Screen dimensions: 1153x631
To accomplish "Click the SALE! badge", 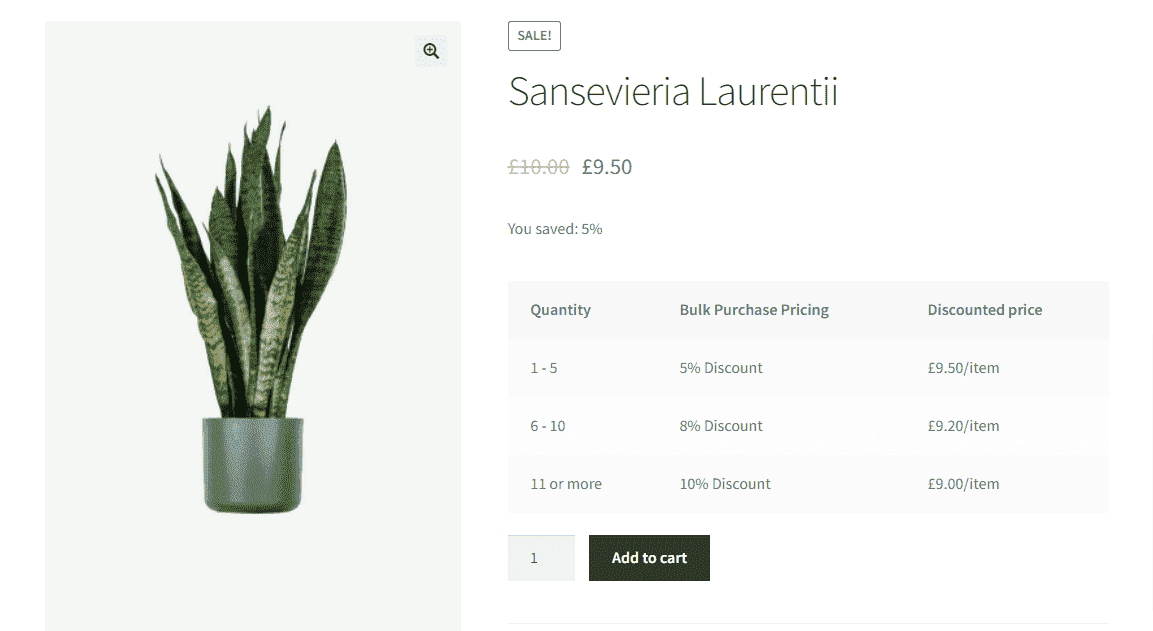I will 534,35.
